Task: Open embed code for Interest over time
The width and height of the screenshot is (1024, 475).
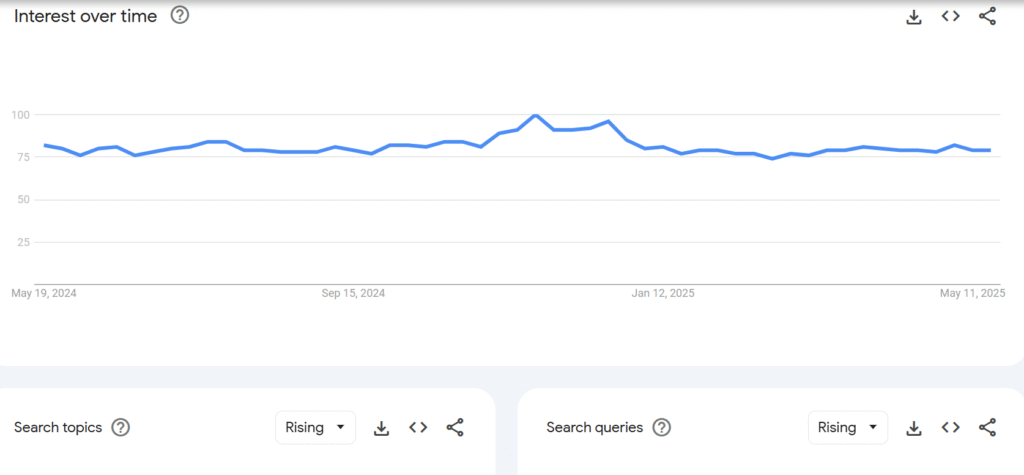Action: [950, 16]
